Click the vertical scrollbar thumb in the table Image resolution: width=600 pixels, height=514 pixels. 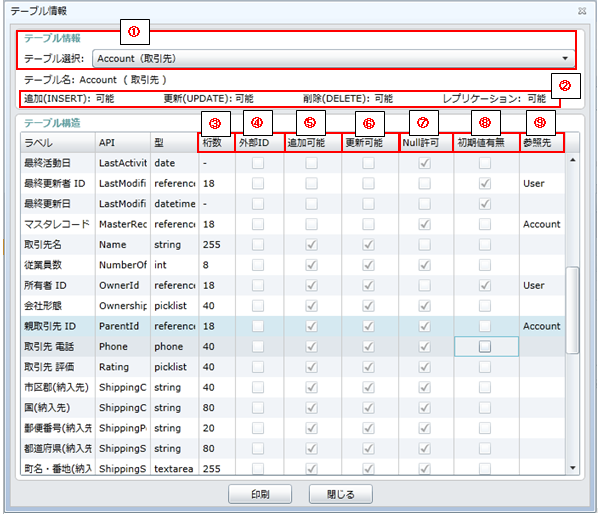pos(573,308)
